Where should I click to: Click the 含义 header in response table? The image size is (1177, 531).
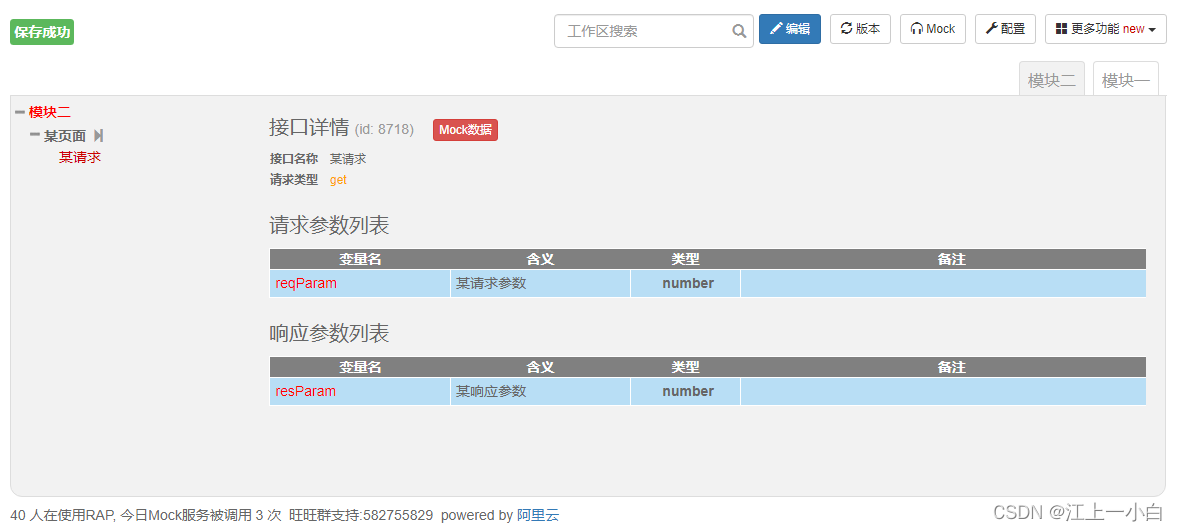tap(540, 367)
